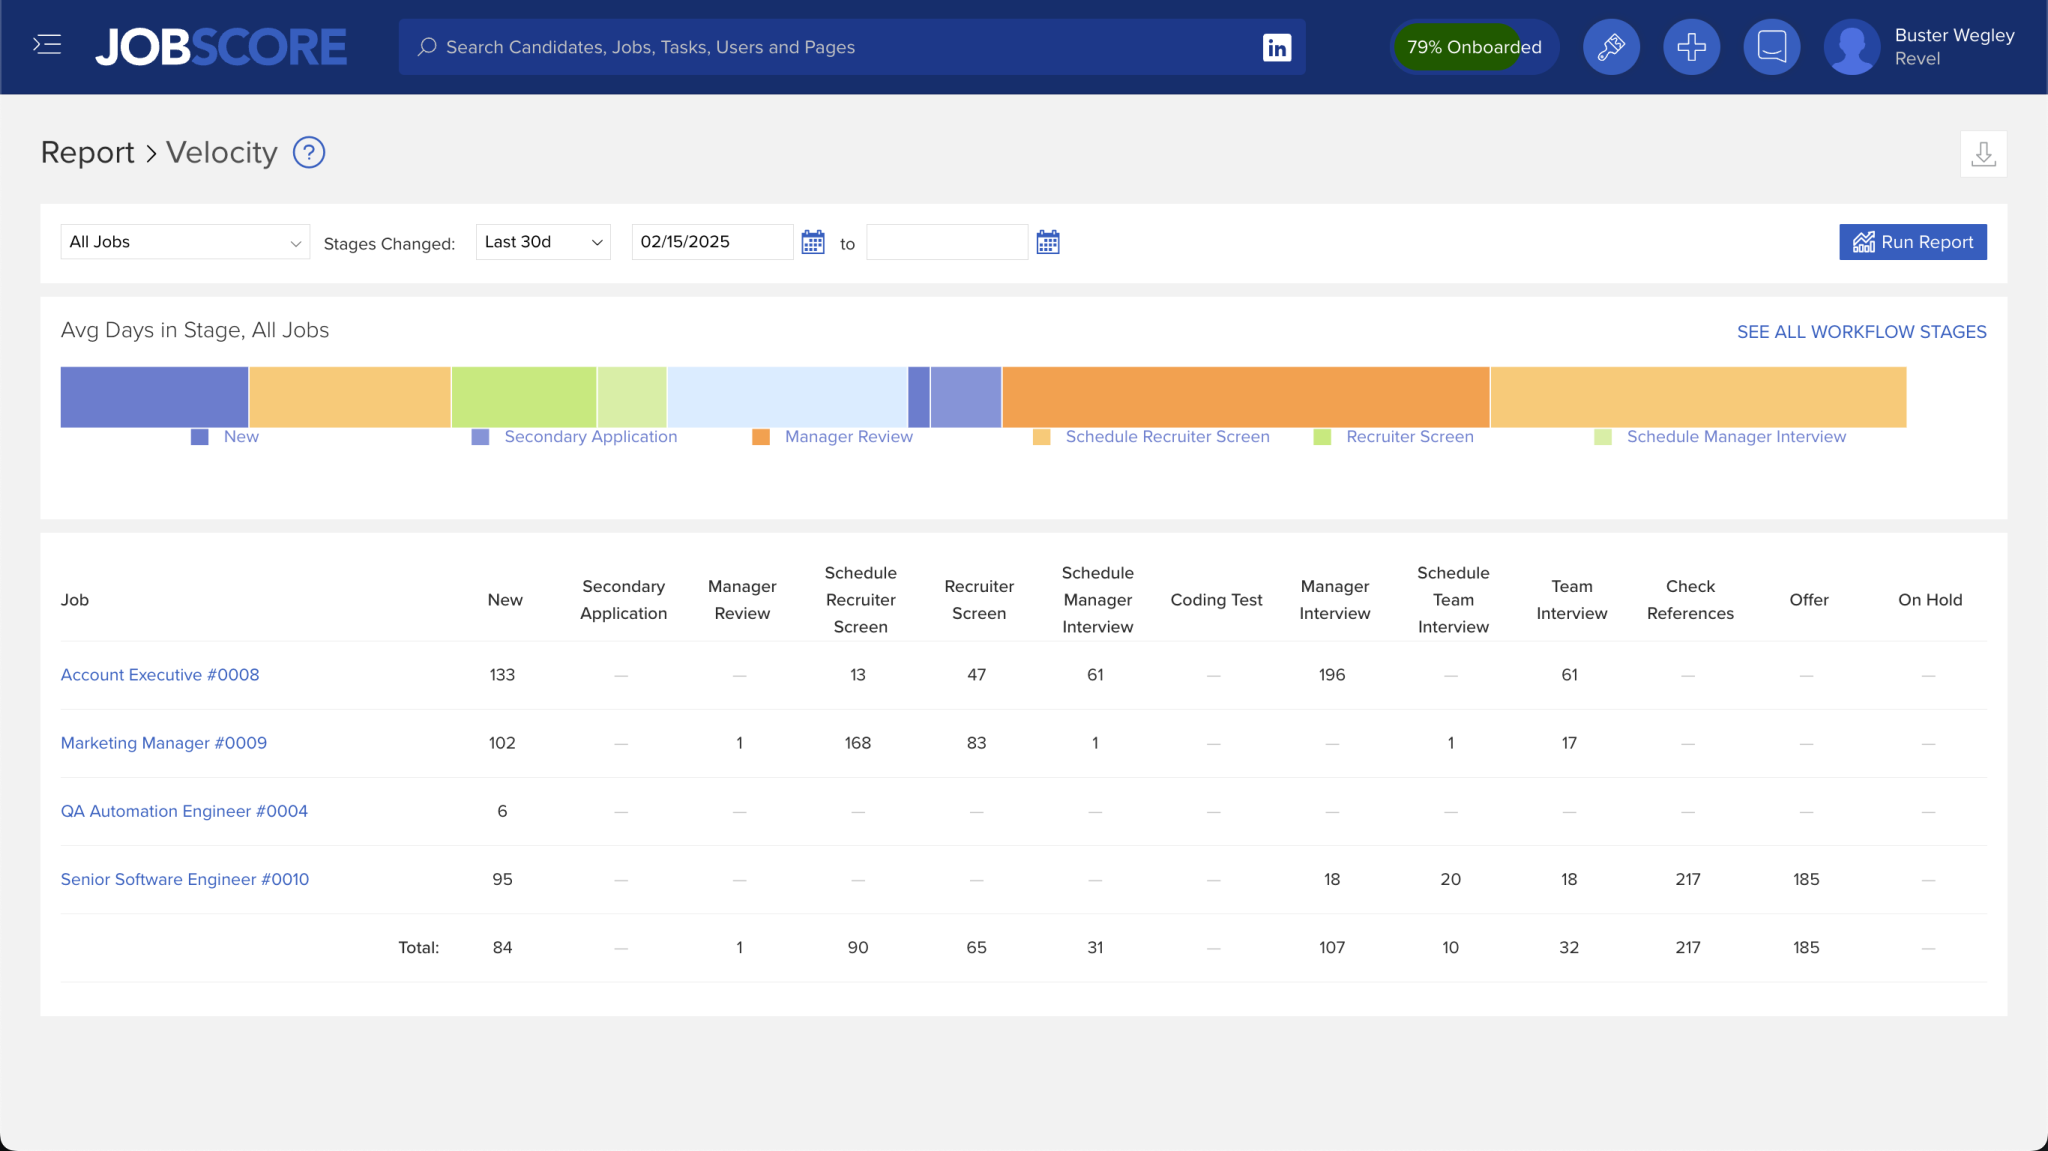The height and width of the screenshot is (1151, 2048).
Task: Toggle the Manager Review legend item
Action: pyautogui.click(x=847, y=437)
